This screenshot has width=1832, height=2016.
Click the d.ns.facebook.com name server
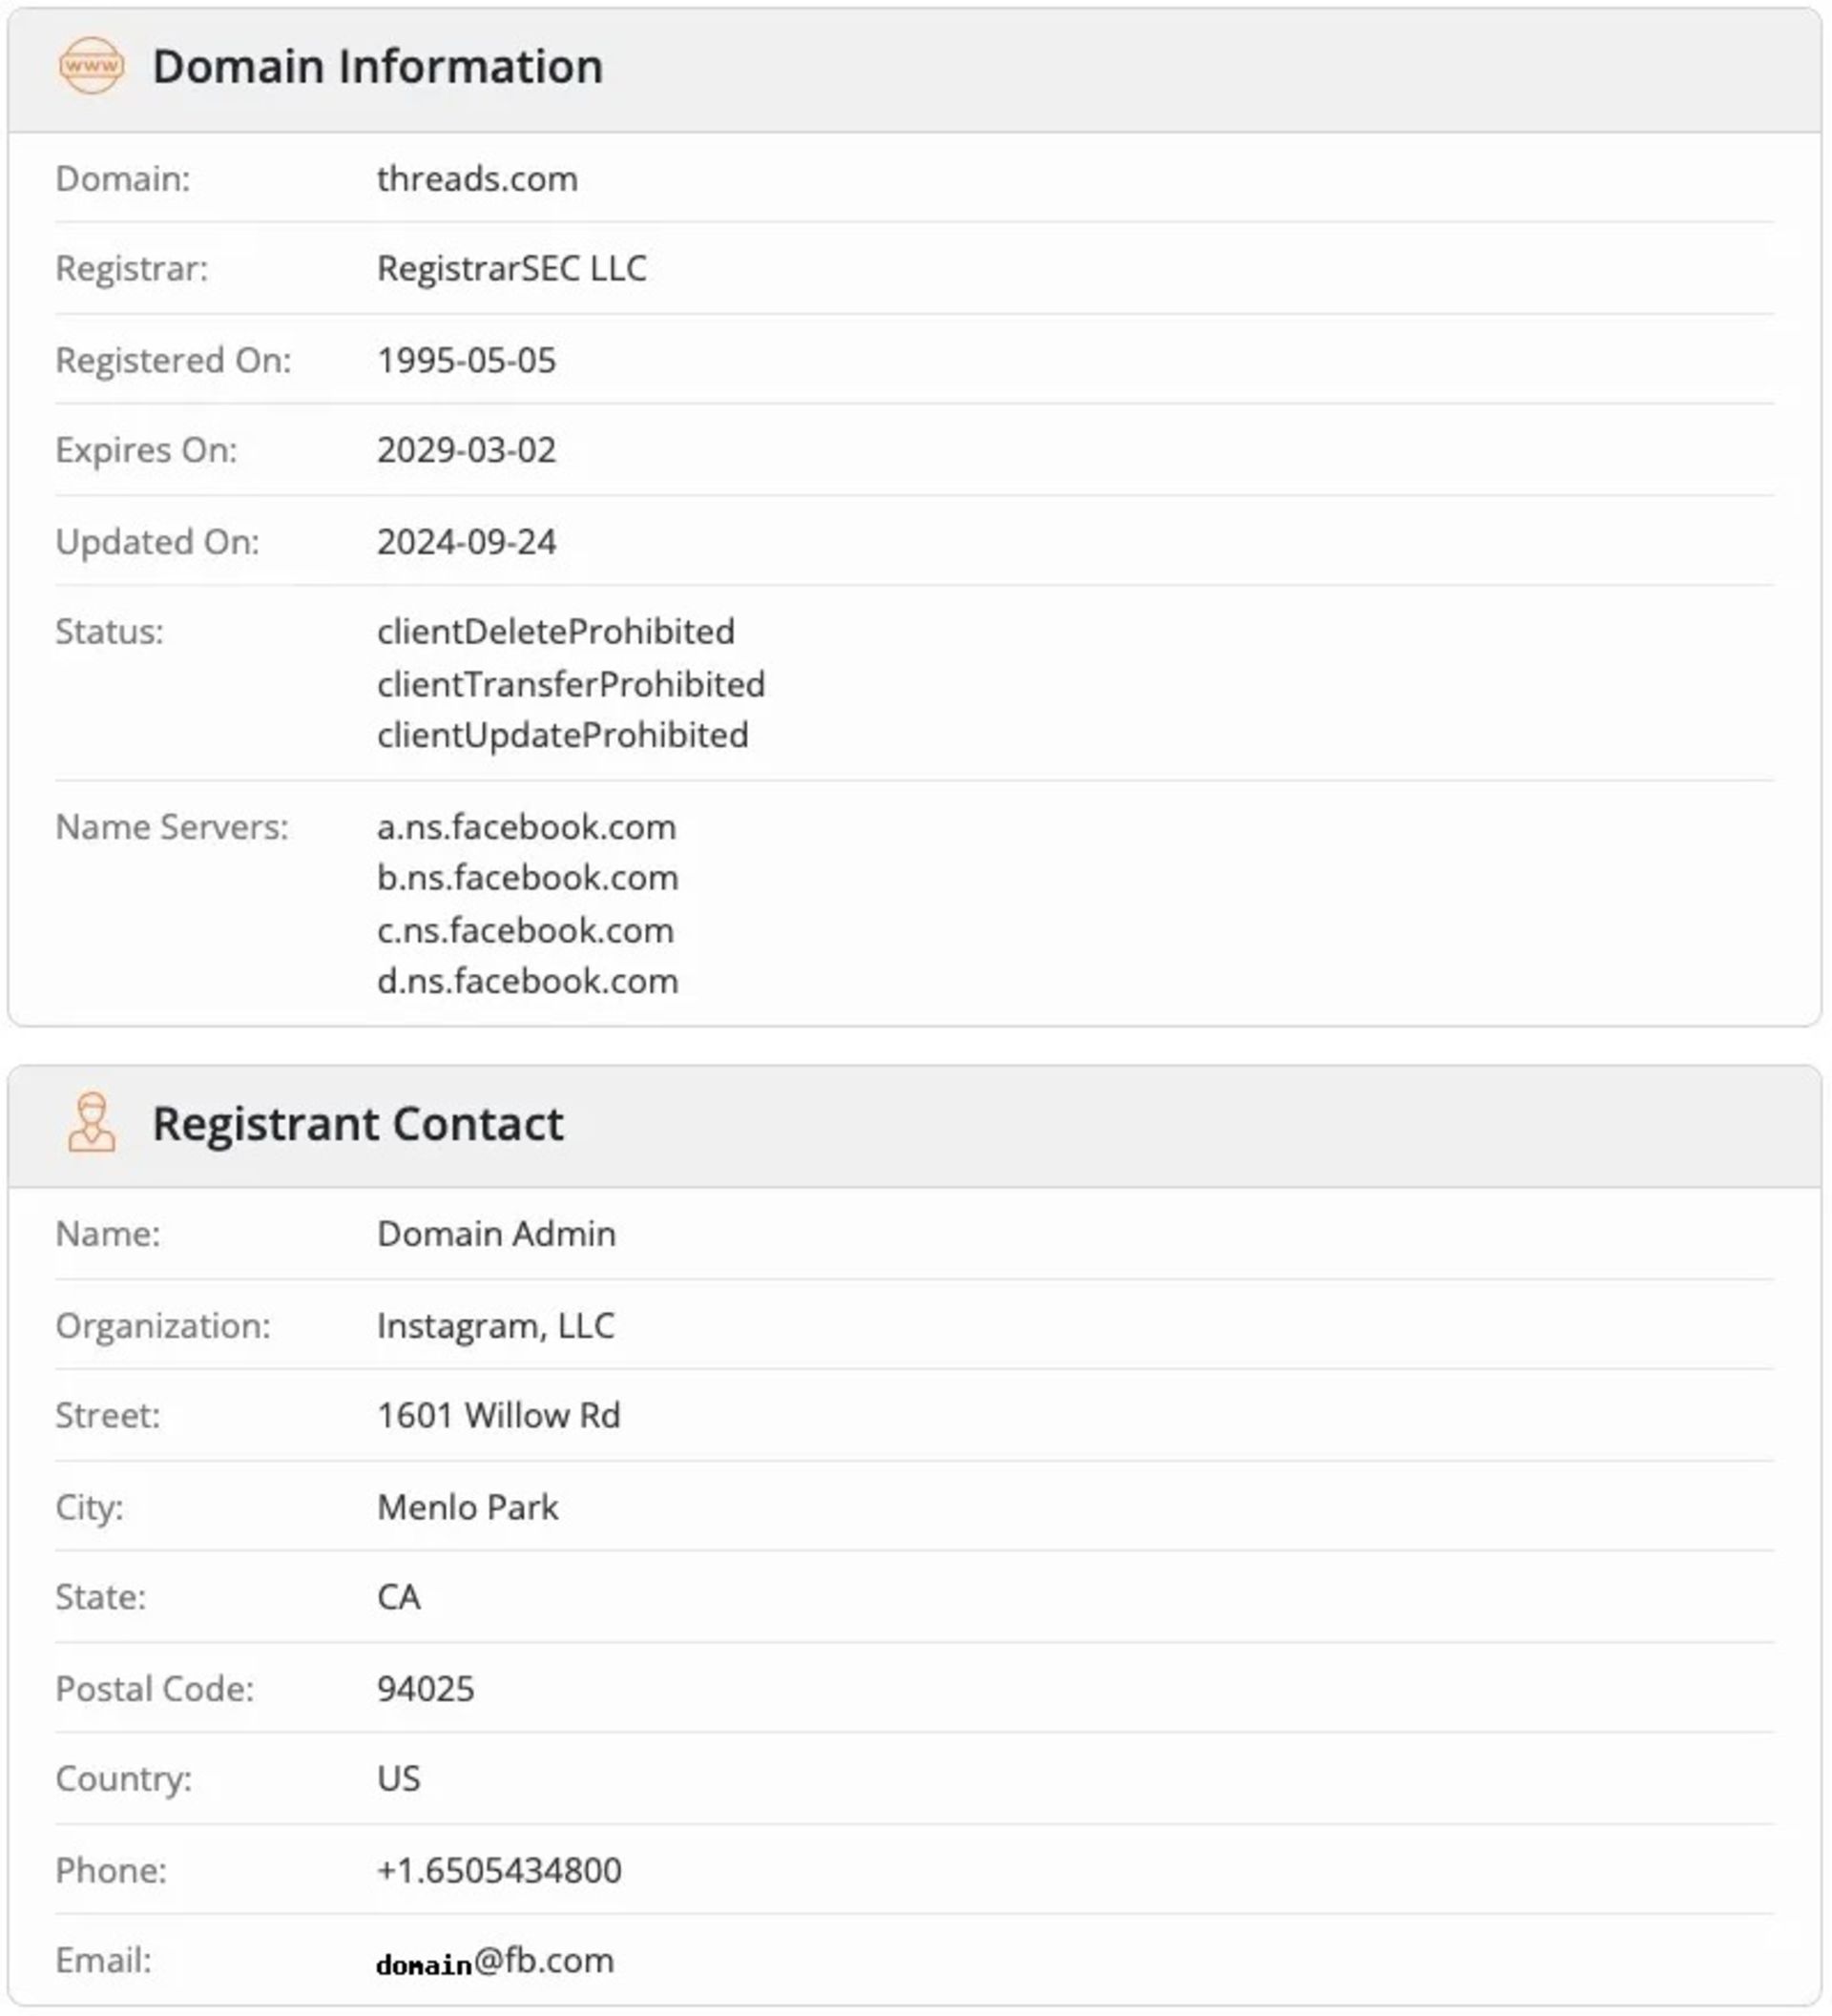click(x=527, y=981)
